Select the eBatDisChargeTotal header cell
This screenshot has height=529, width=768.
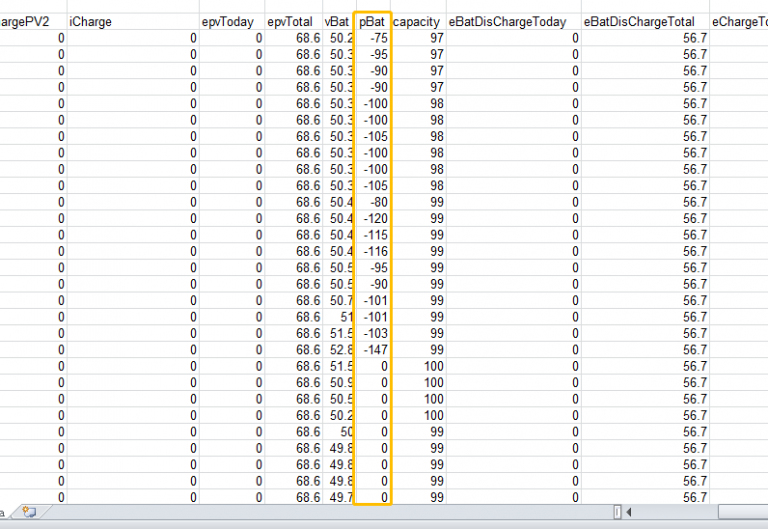pyautogui.click(x=645, y=22)
